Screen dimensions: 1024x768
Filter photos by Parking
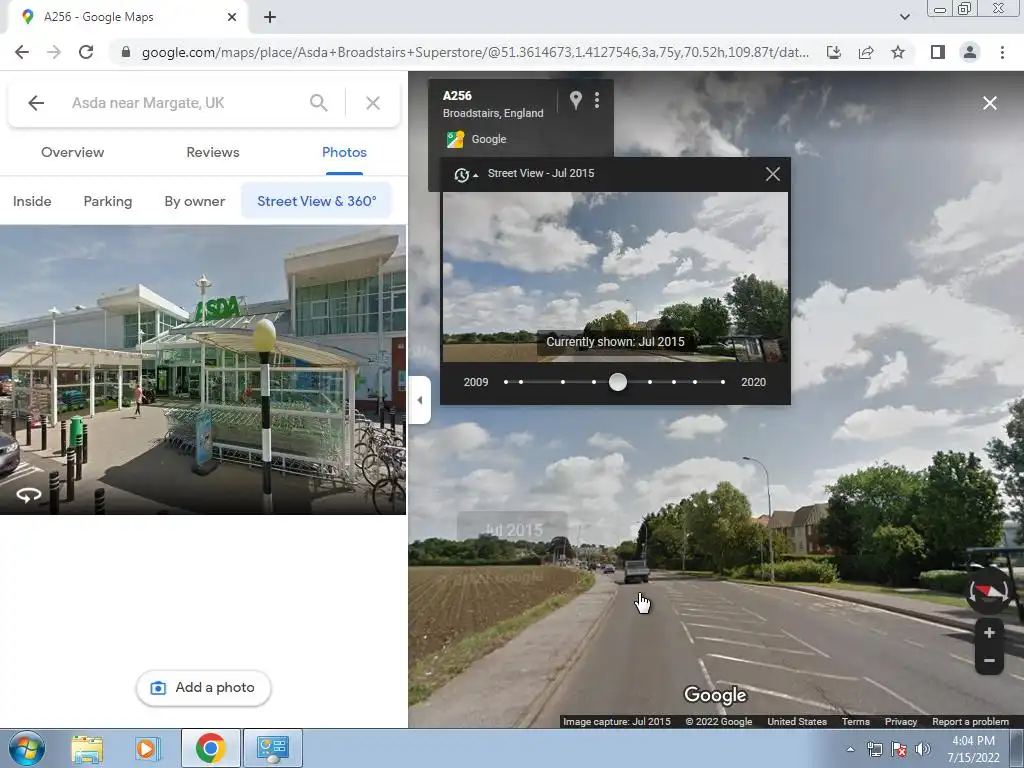click(108, 201)
